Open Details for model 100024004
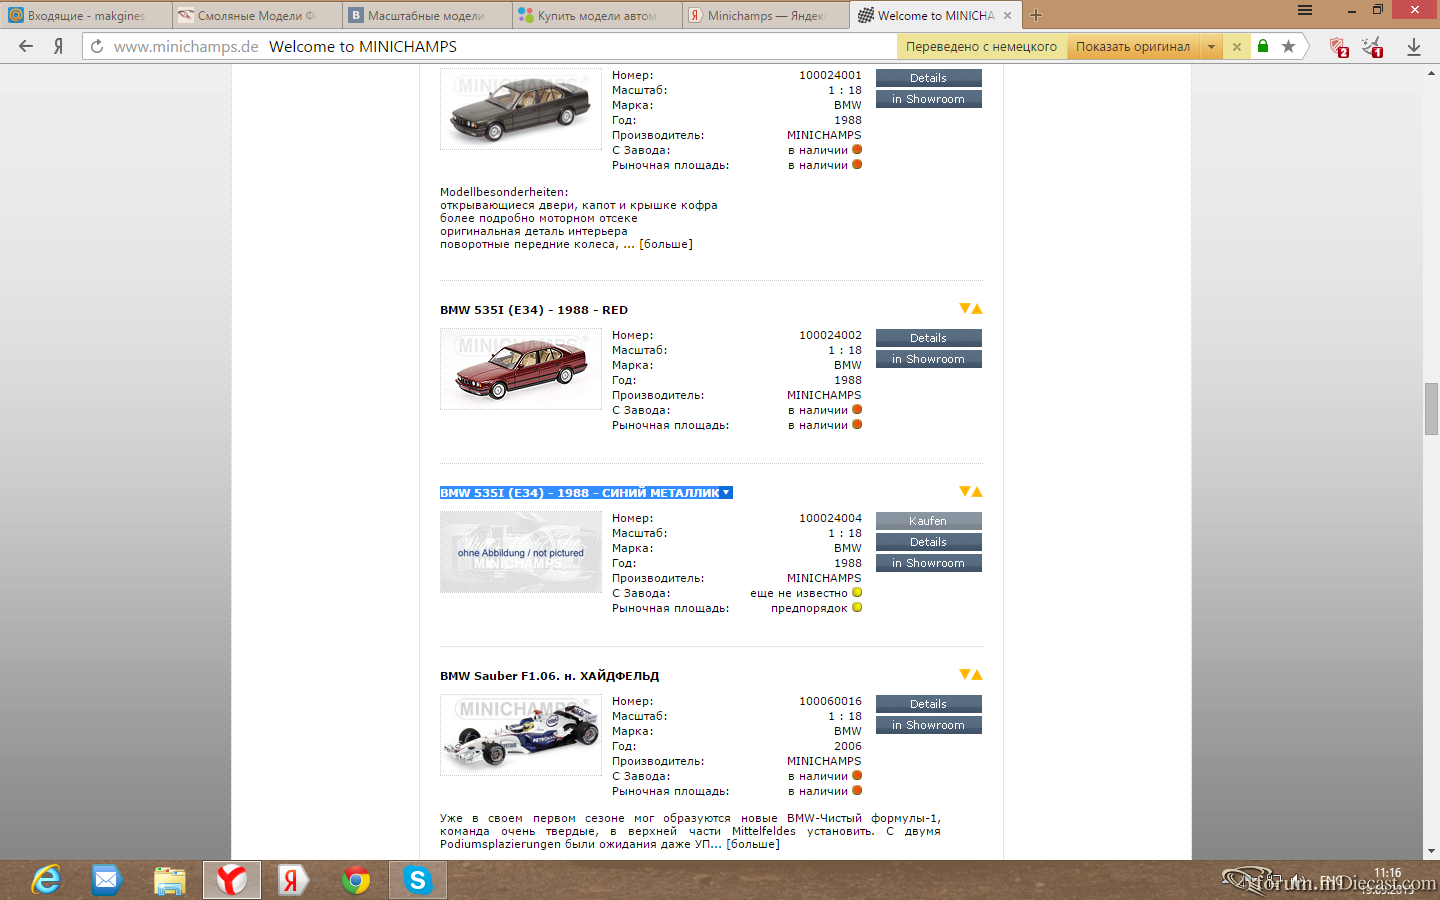The image size is (1440, 900). coord(928,542)
